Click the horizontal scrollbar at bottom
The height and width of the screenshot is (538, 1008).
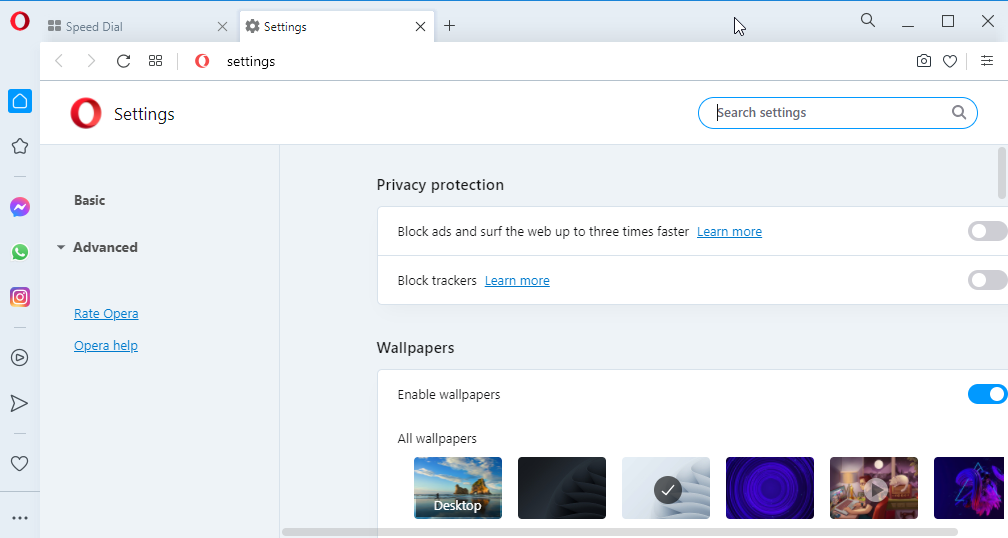pos(620,532)
